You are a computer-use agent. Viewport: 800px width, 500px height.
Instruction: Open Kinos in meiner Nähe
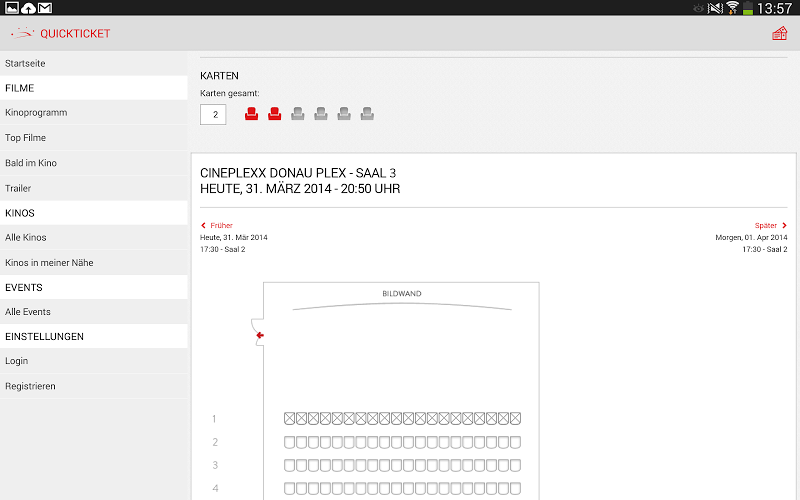point(94,262)
